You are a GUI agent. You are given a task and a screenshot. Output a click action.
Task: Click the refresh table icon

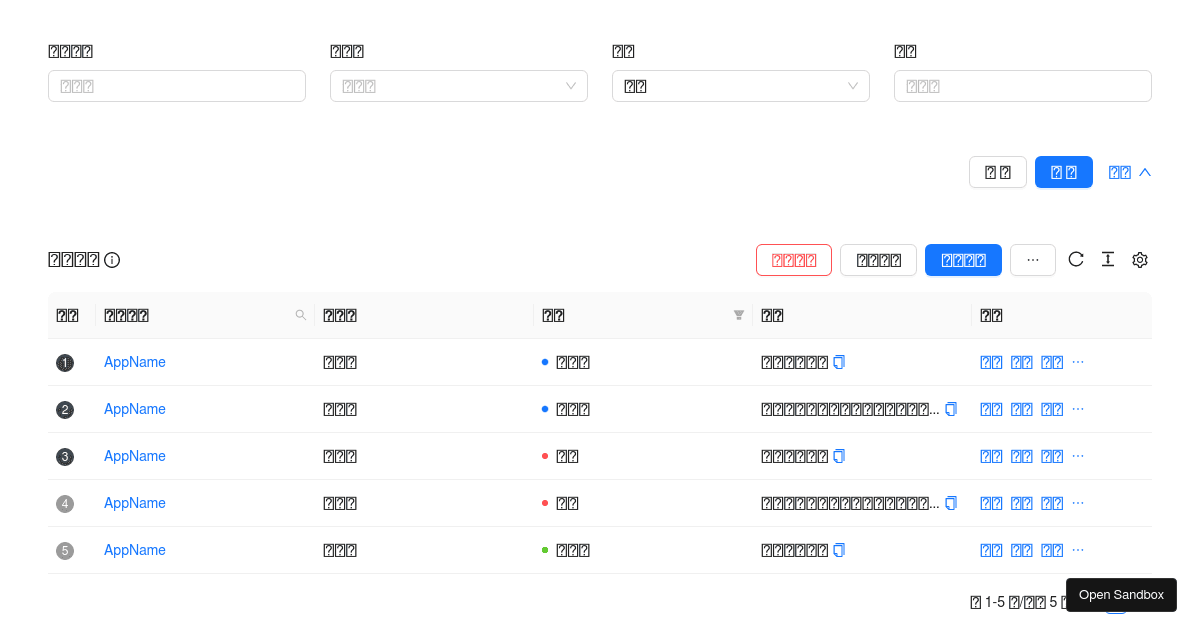pyautogui.click(x=1076, y=259)
